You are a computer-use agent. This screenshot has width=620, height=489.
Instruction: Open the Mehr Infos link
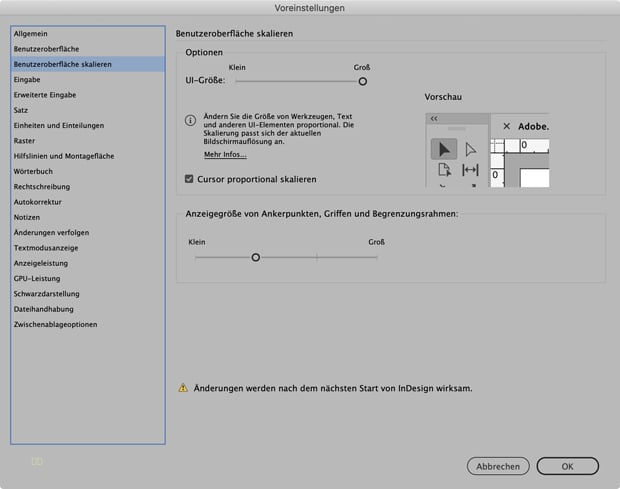[225, 155]
